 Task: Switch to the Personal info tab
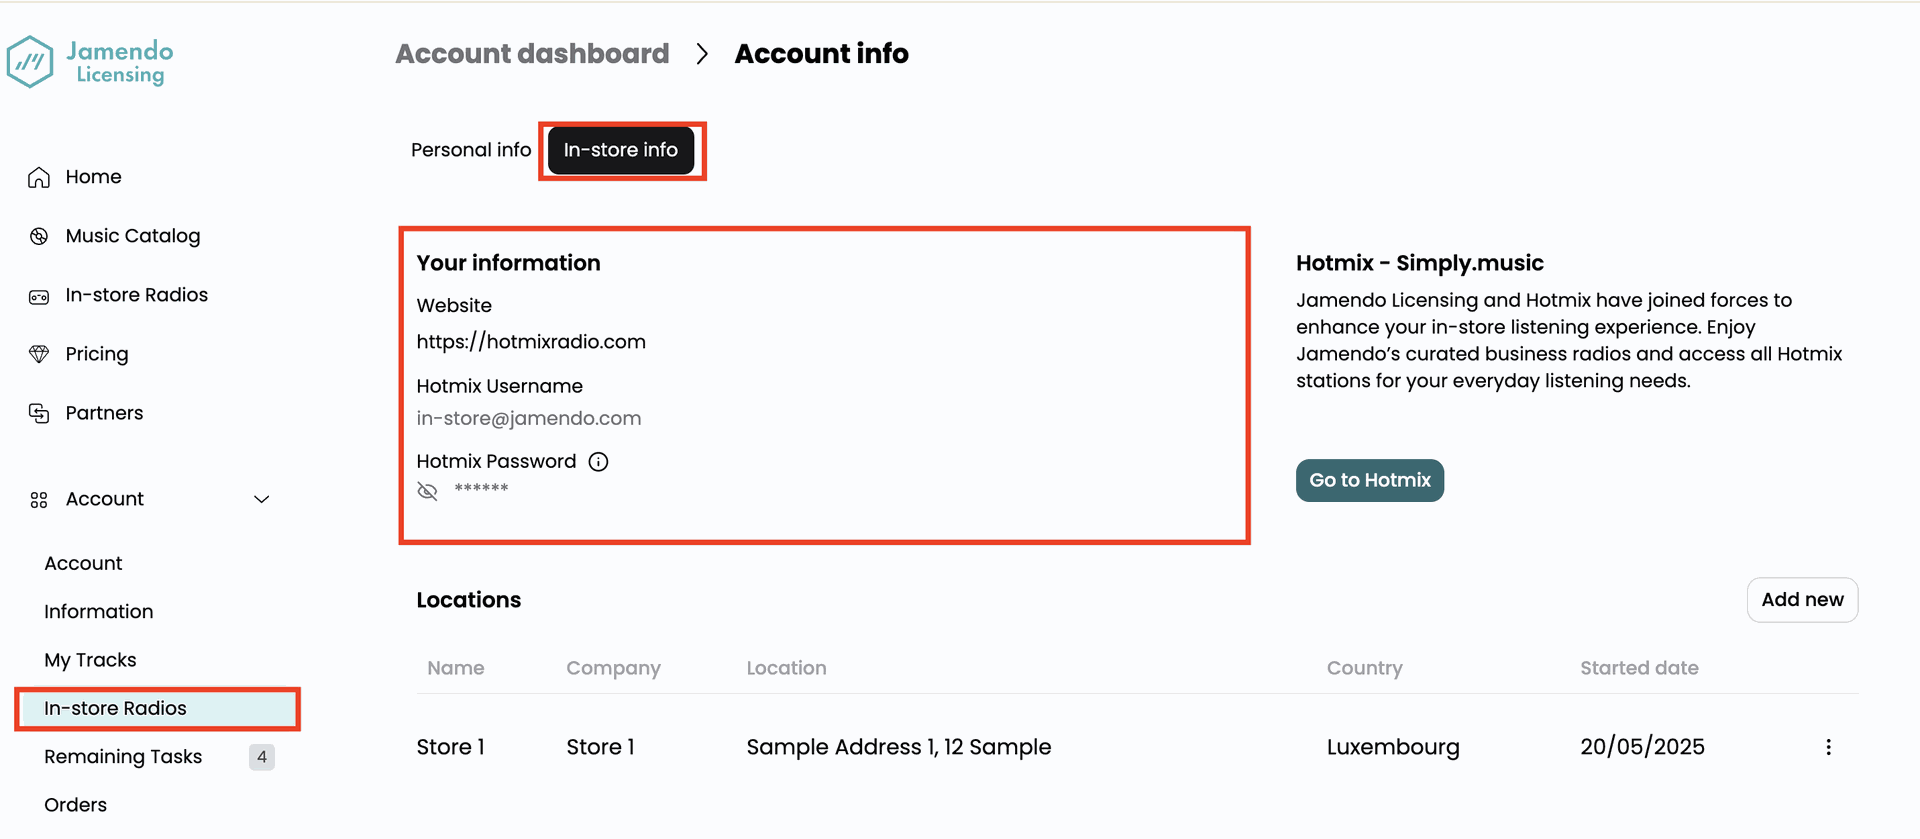pos(471,150)
